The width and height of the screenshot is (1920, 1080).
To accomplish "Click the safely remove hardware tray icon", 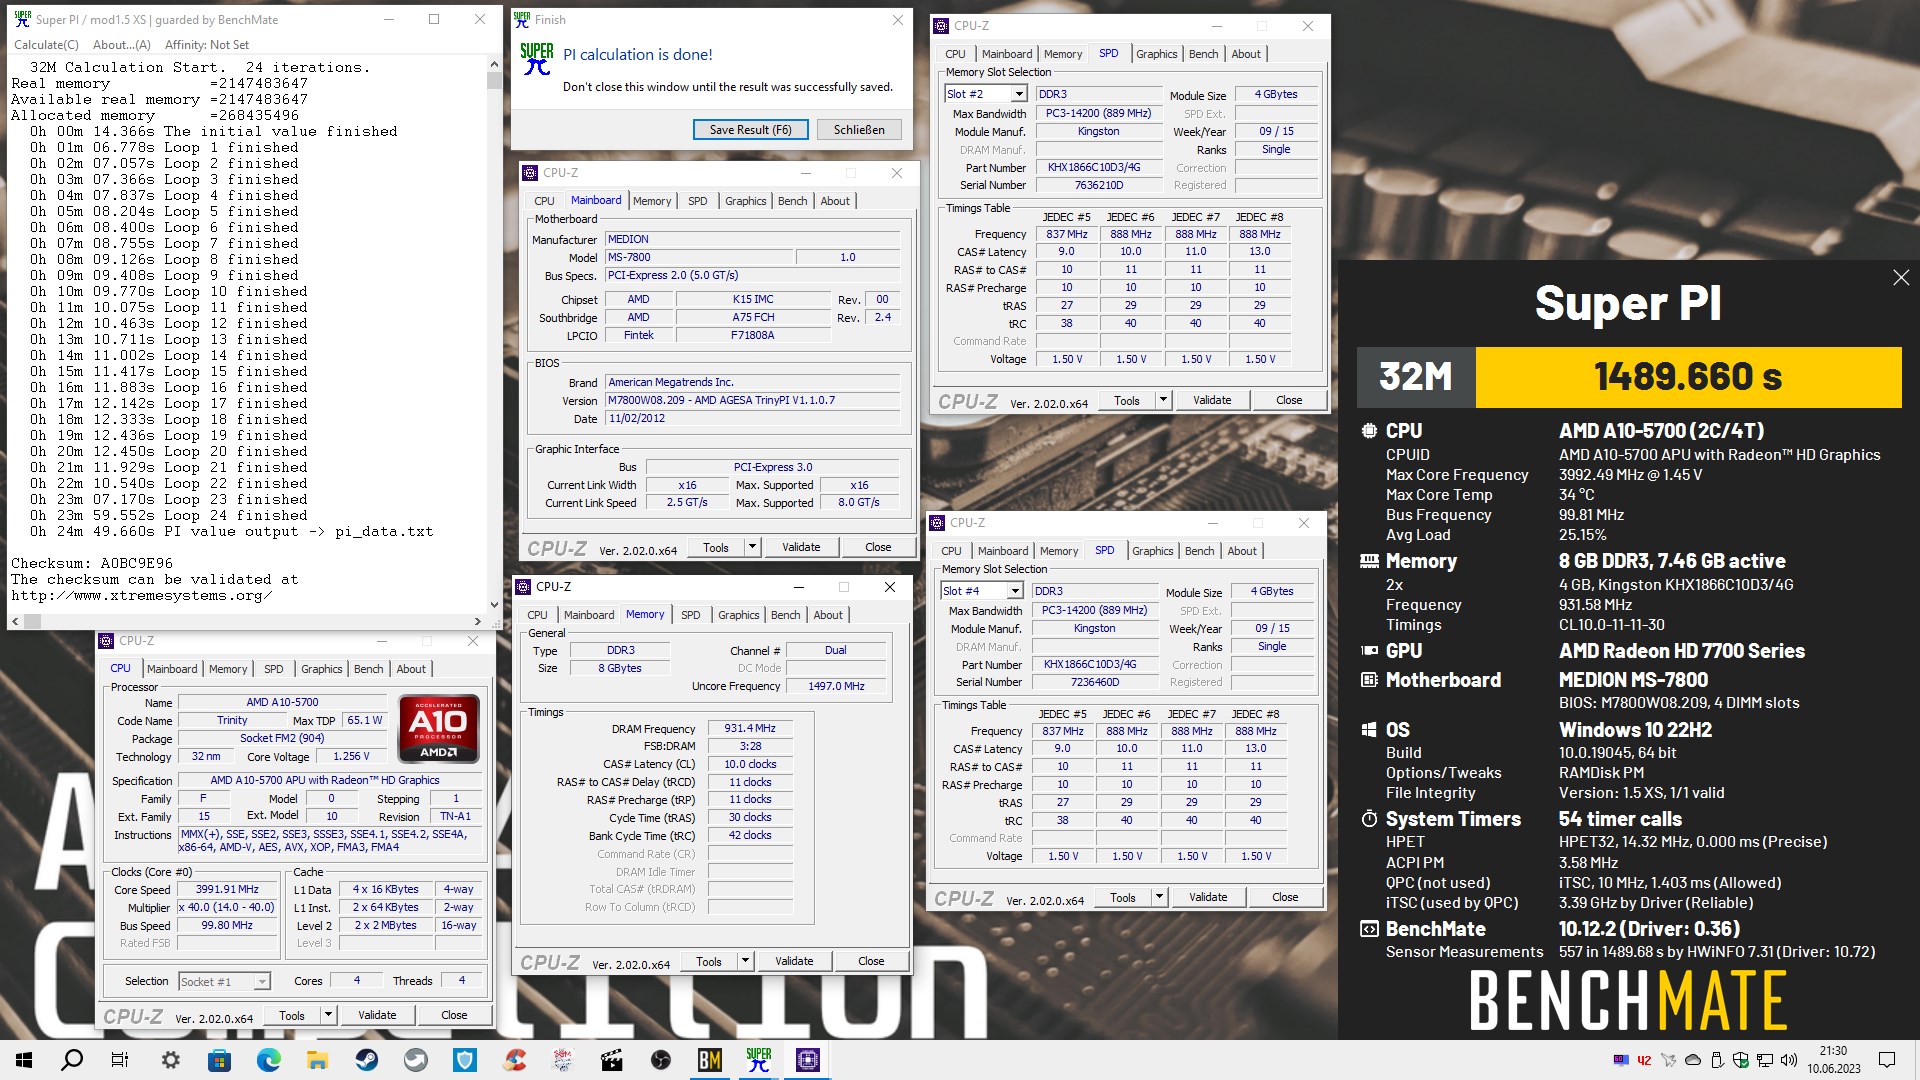I will click(x=1717, y=1060).
